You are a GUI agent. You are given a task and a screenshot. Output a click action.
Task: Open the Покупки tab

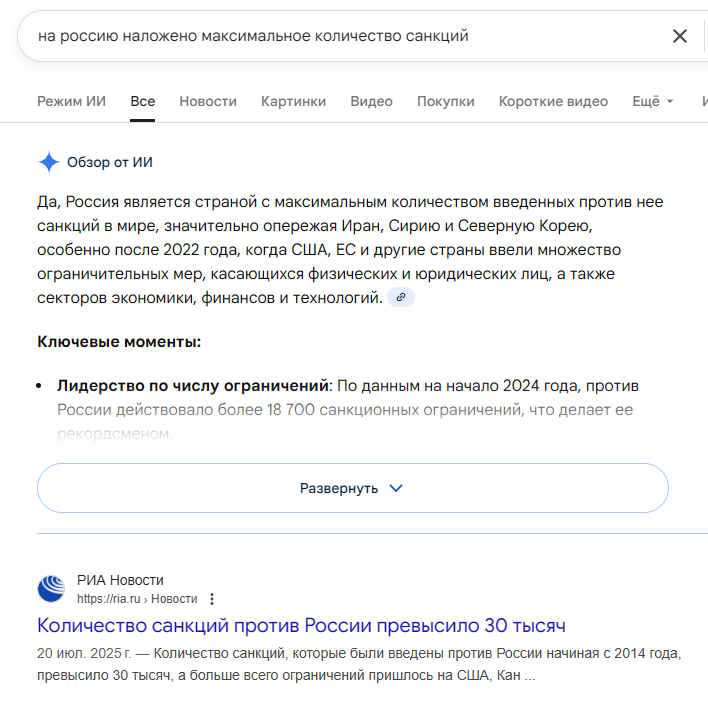click(x=445, y=101)
